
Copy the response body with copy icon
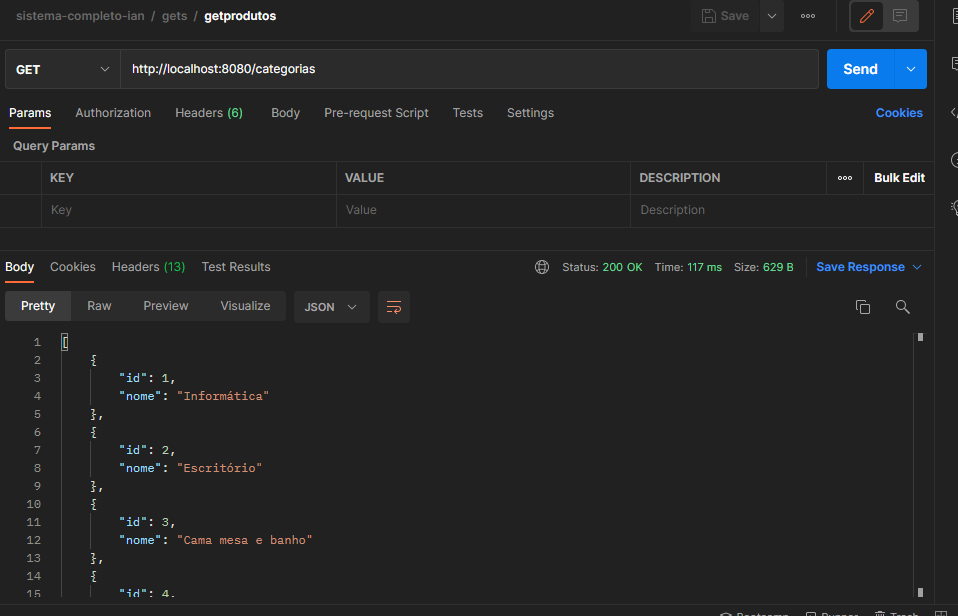[x=863, y=307]
